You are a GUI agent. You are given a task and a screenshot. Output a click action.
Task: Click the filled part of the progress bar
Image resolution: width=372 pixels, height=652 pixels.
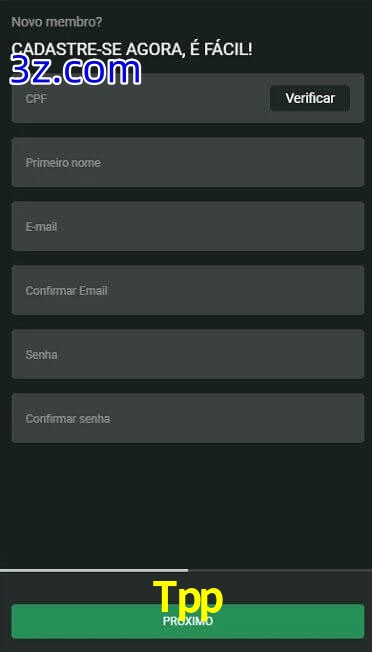94,570
